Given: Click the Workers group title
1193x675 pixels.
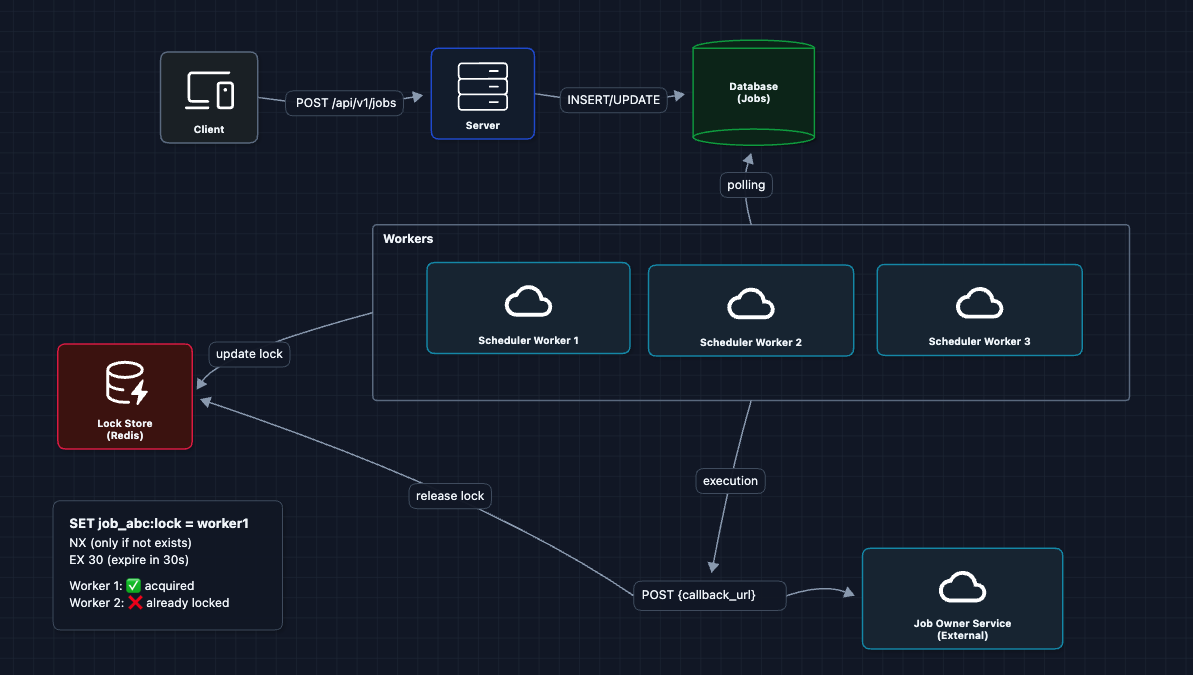Looking at the screenshot, I should coord(408,239).
